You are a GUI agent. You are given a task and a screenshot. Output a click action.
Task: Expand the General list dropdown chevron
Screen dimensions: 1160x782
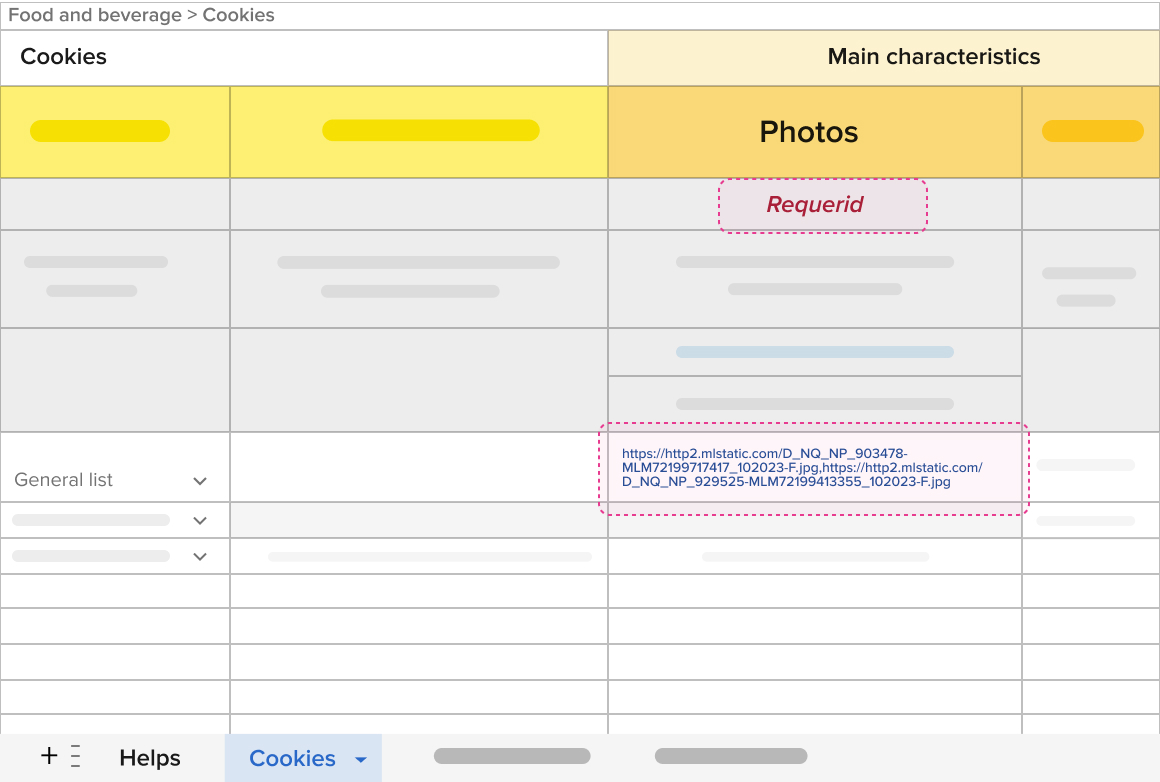click(200, 481)
